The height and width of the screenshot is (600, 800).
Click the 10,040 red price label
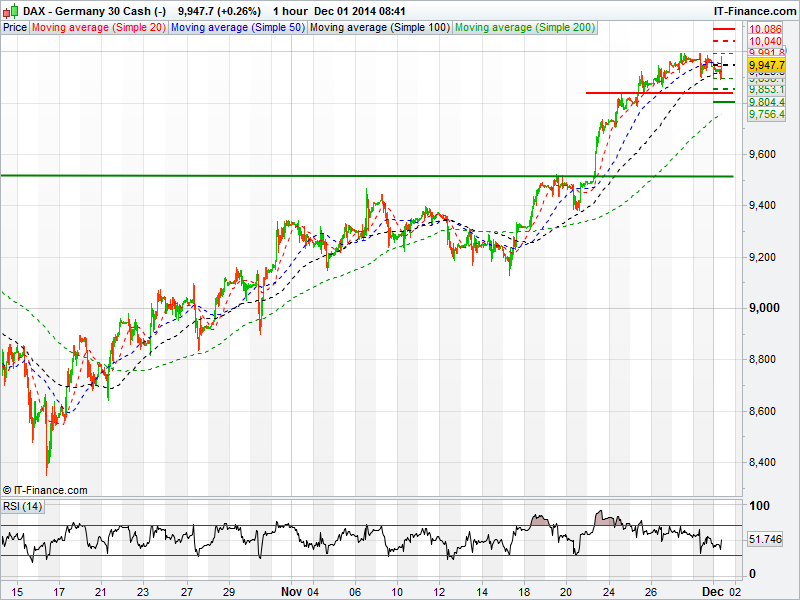766,42
